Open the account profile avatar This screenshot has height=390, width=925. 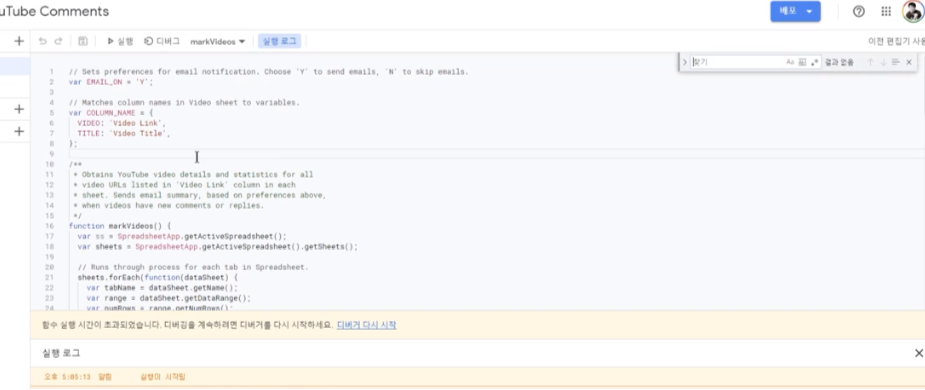[913, 11]
